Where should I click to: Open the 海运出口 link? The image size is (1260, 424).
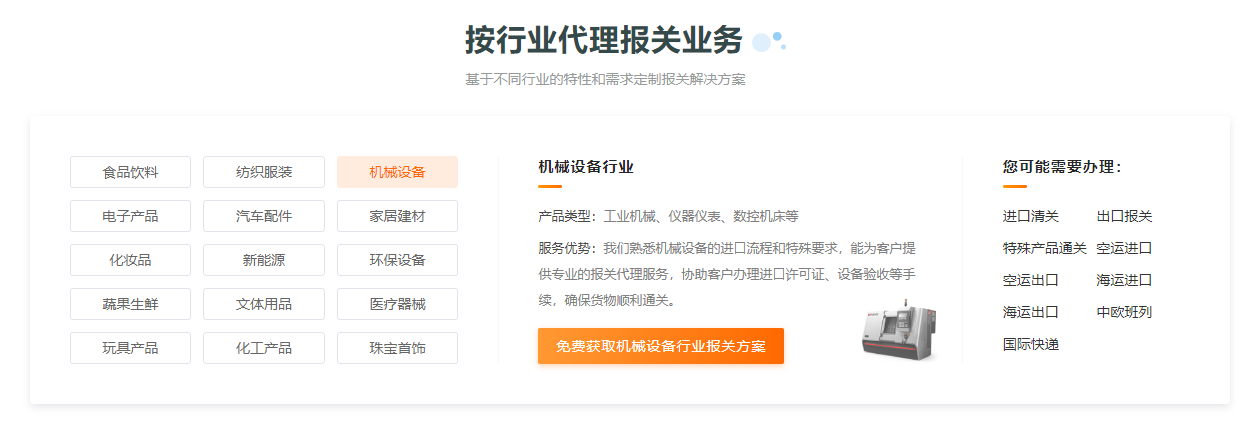tap(1030, 312)
